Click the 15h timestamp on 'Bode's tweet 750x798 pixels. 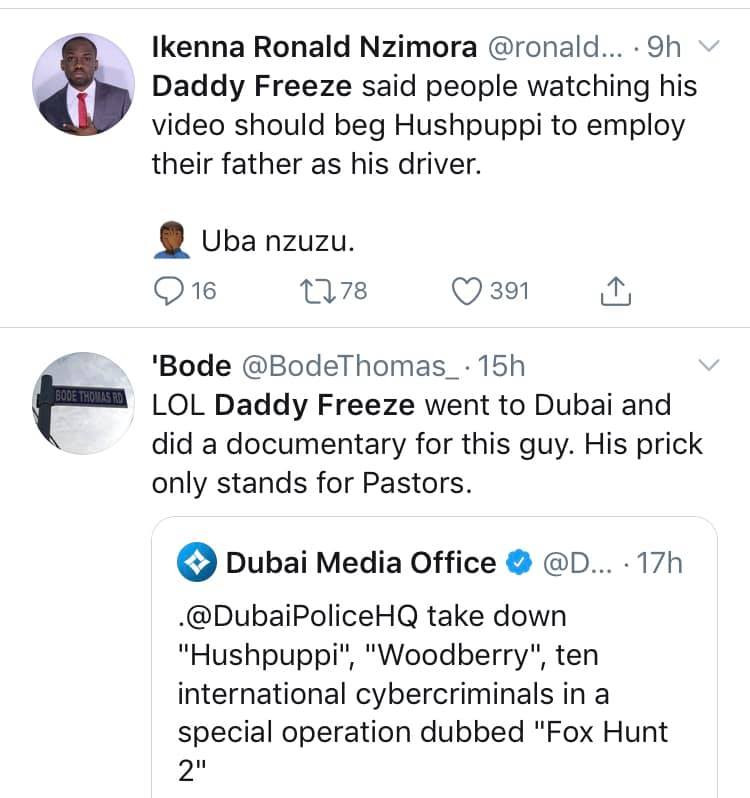[x=501, y=366]
